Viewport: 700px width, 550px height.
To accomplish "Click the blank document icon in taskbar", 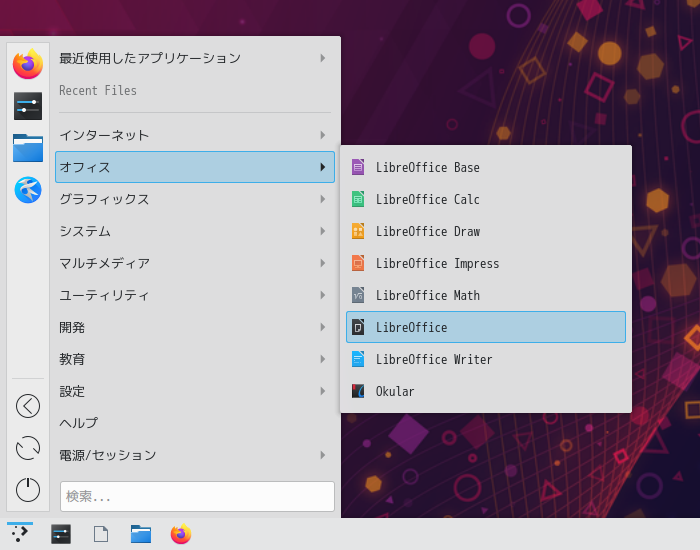I will 101,534.
